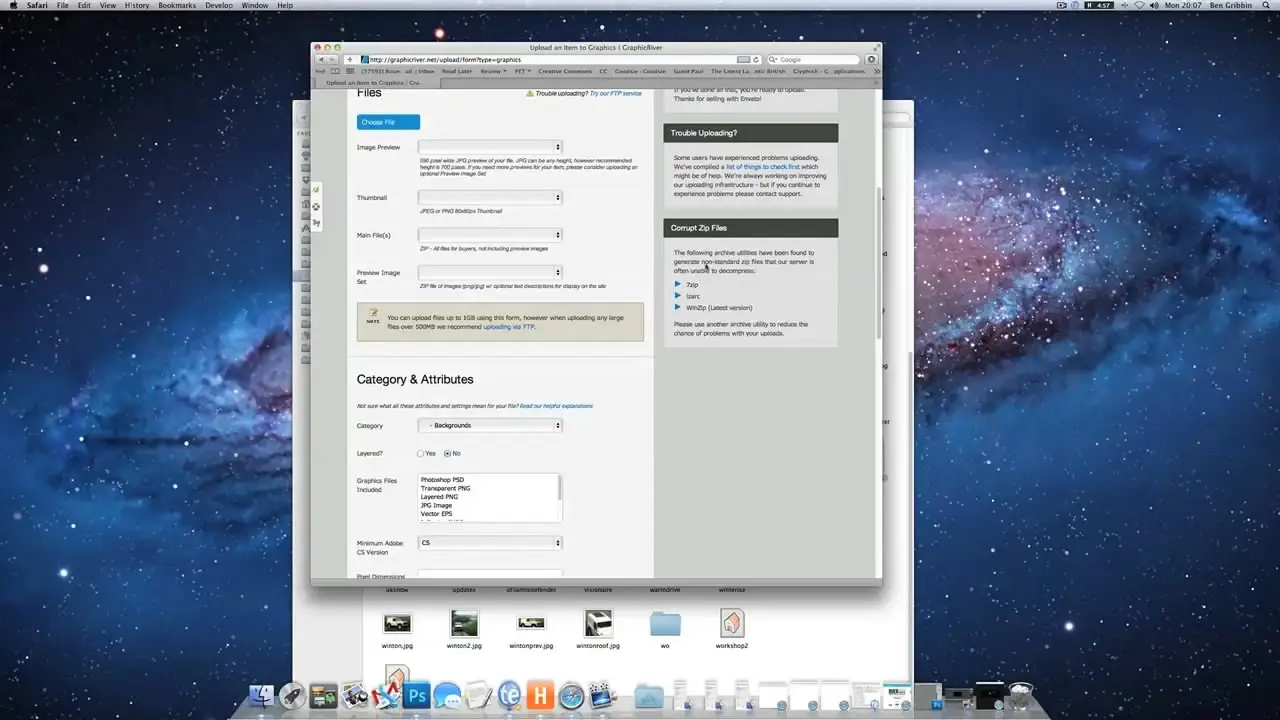Open the Review bookmarks folder dropdown
This screenshot has width=1280, height=720.
pyautogui.click(x=494, y=71)
